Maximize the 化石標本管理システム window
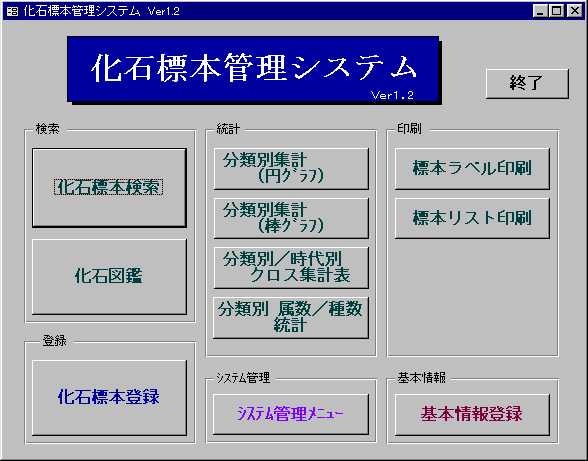588x461 pixels. pyautogui.click(x=557, y=11)
